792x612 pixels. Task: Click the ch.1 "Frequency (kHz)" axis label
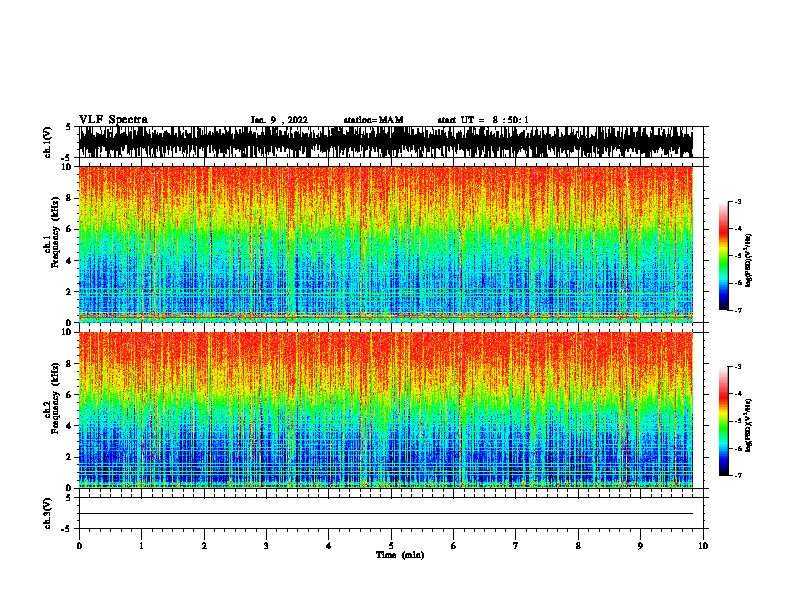click(56, 232)
